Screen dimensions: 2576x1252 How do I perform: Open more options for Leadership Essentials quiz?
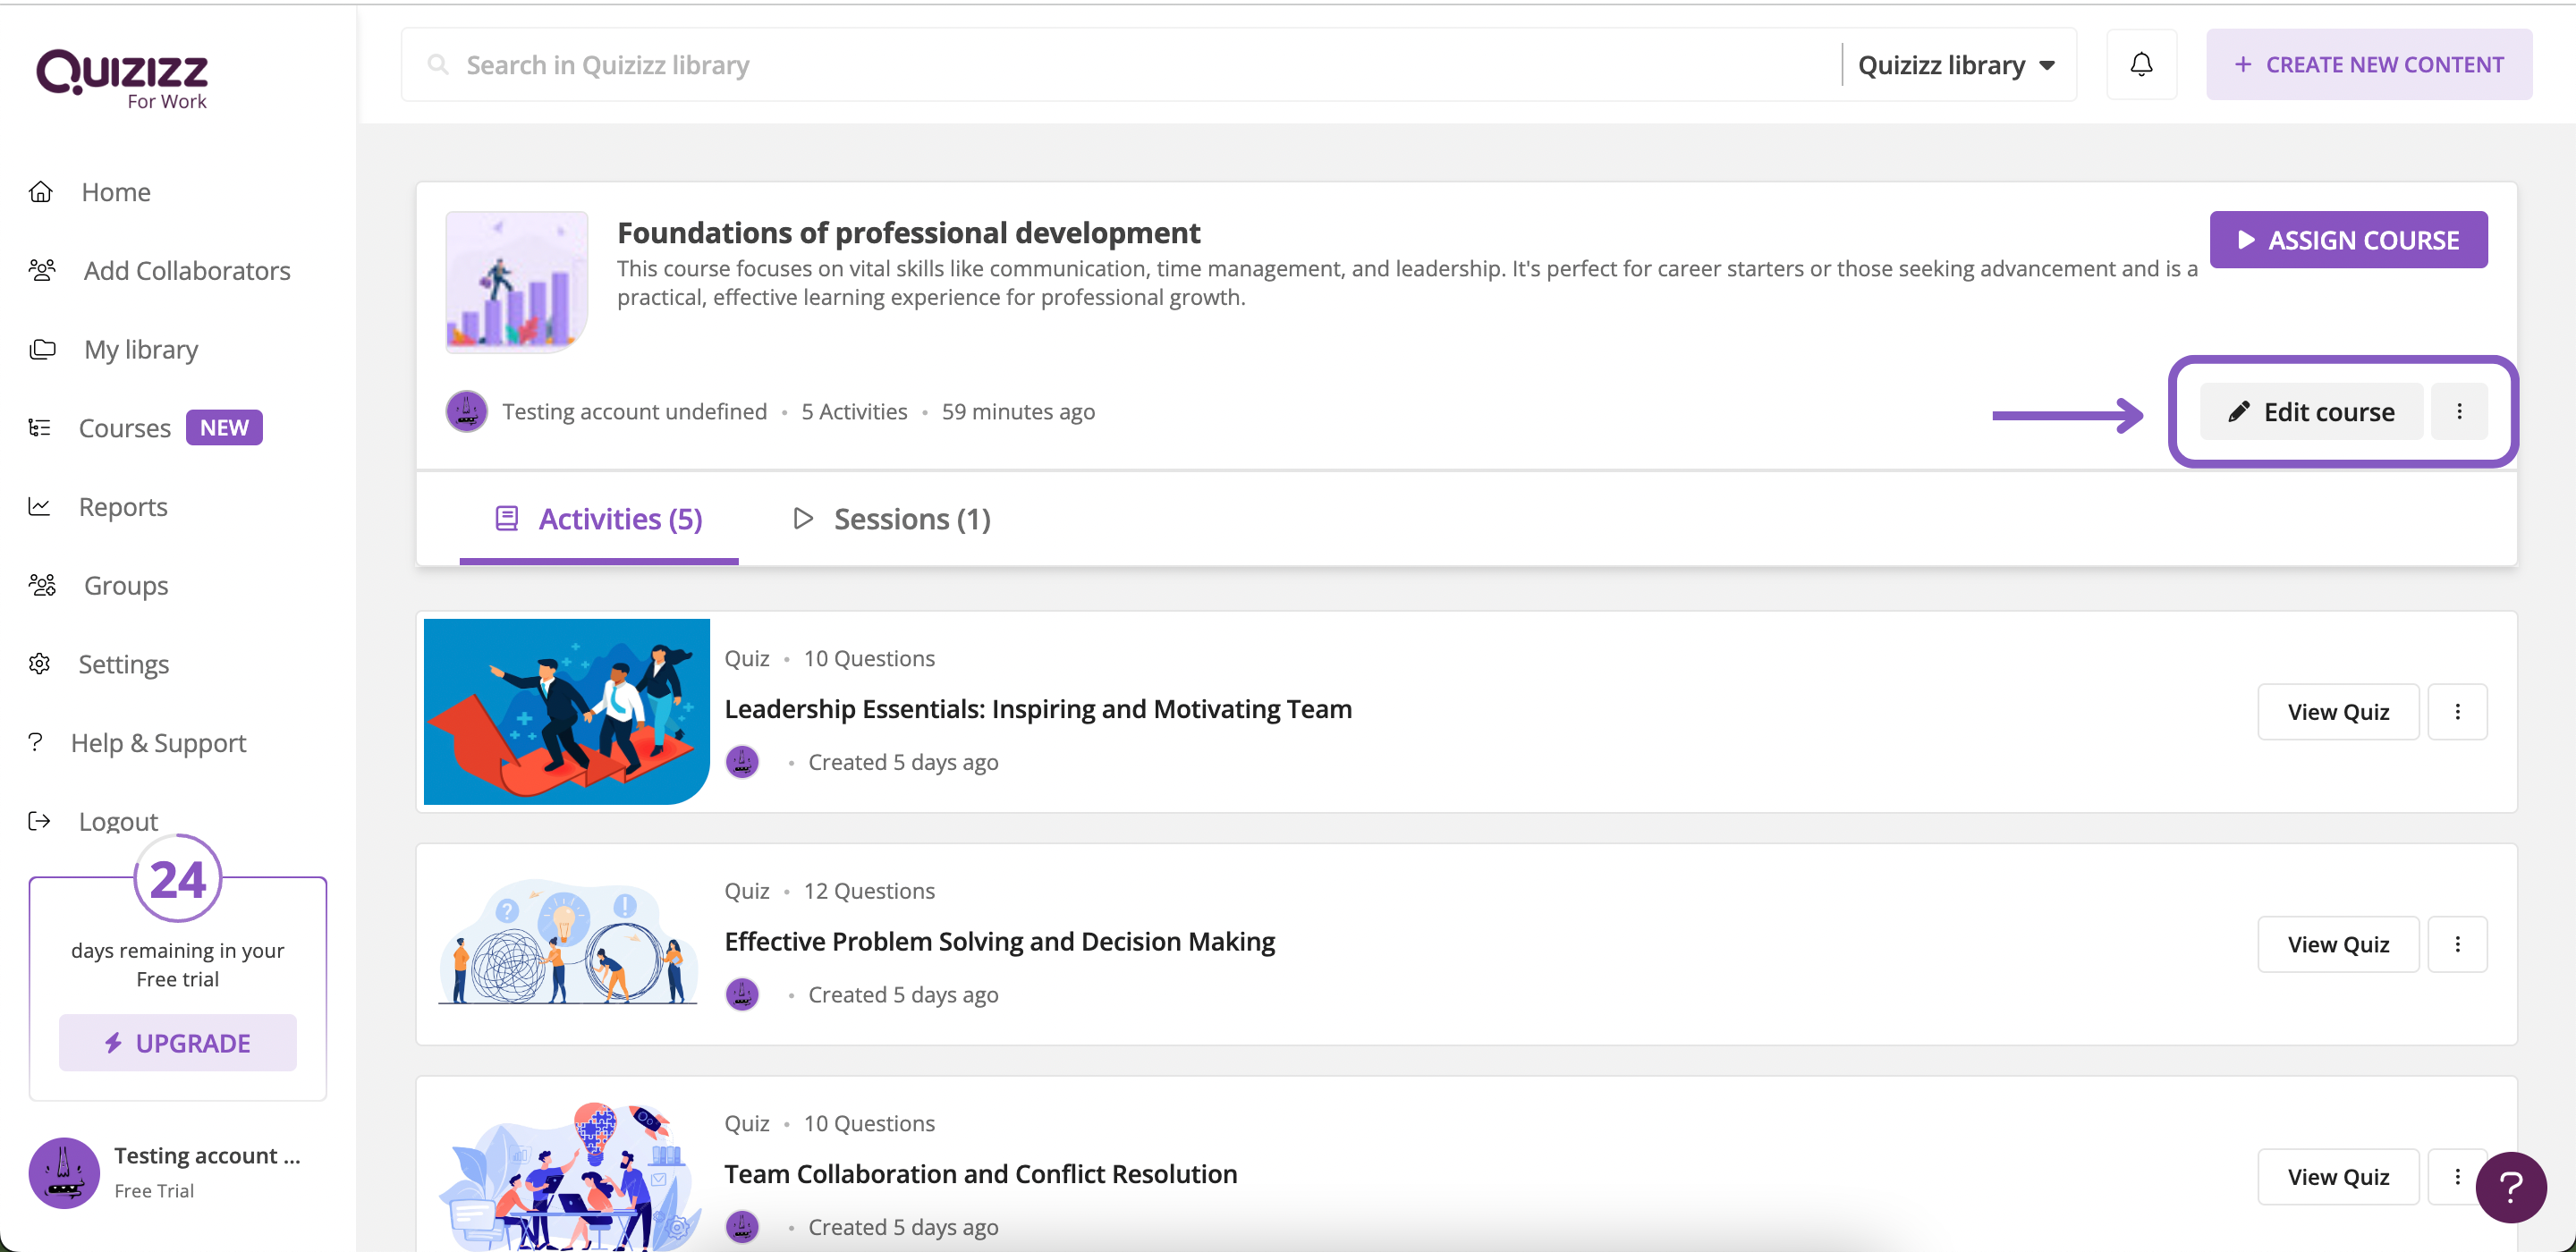tap(2457, 712)
